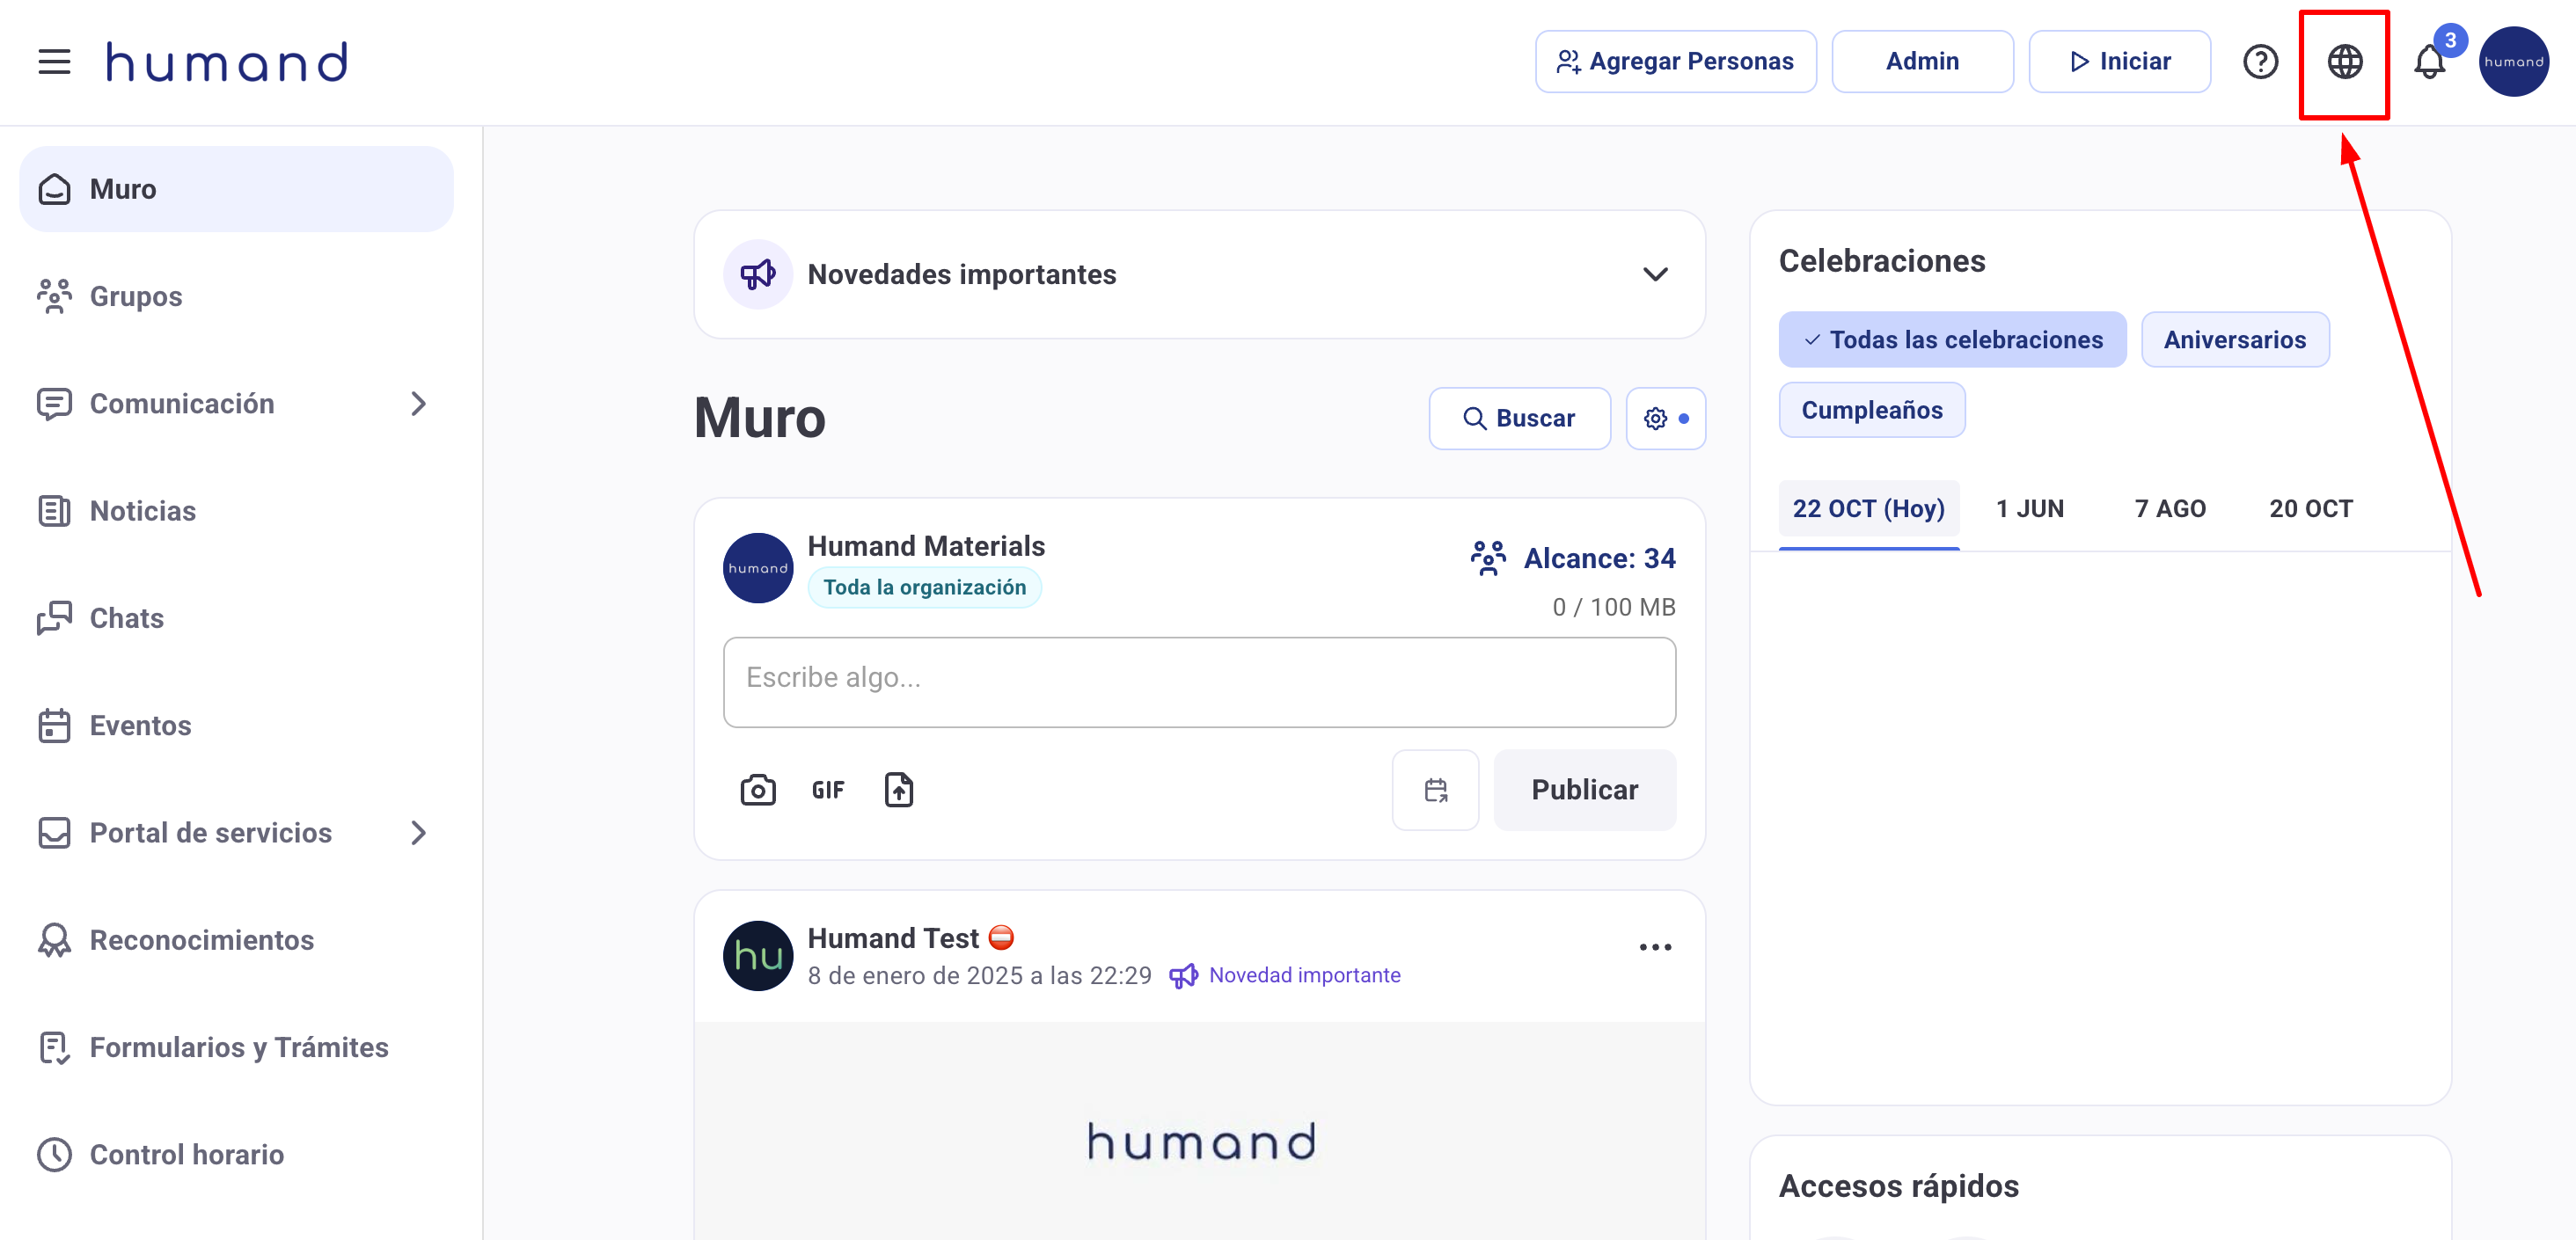Insert a GIF in the post

point(827,790)
